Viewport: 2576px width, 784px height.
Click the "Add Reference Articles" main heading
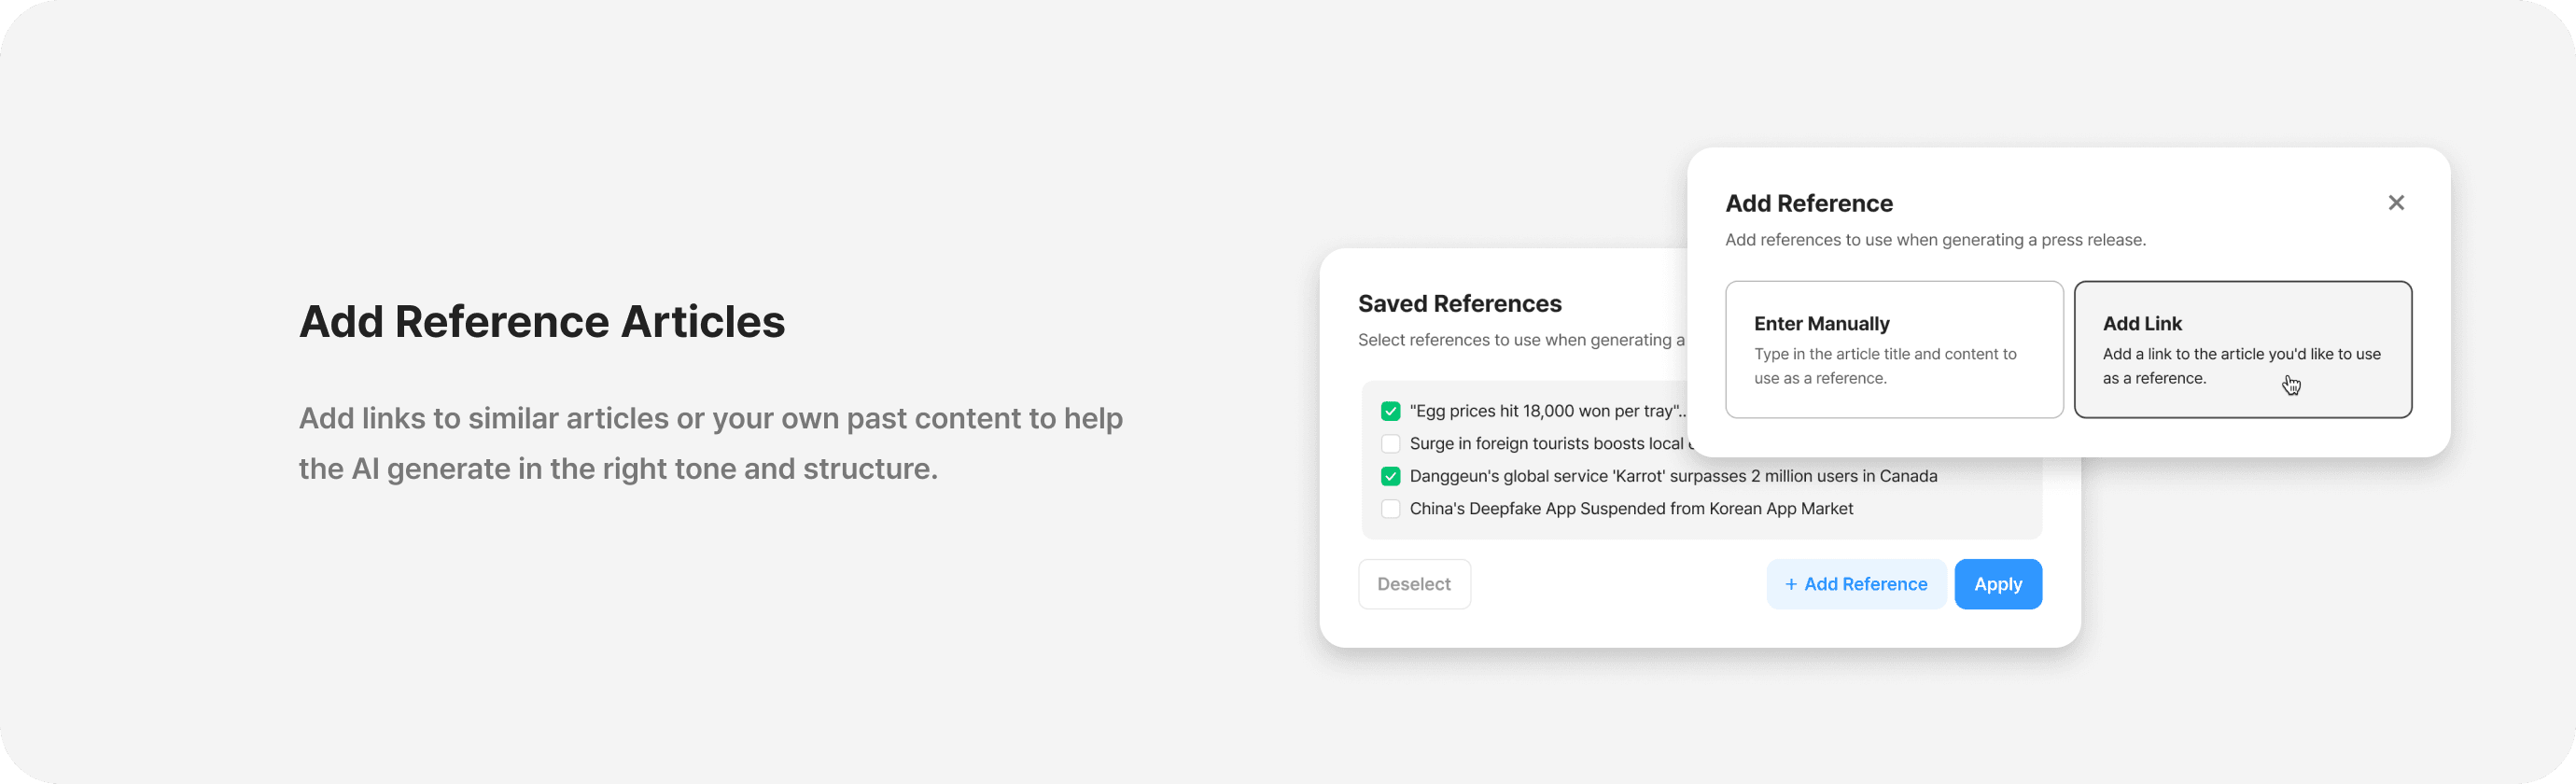click(542, 322)
